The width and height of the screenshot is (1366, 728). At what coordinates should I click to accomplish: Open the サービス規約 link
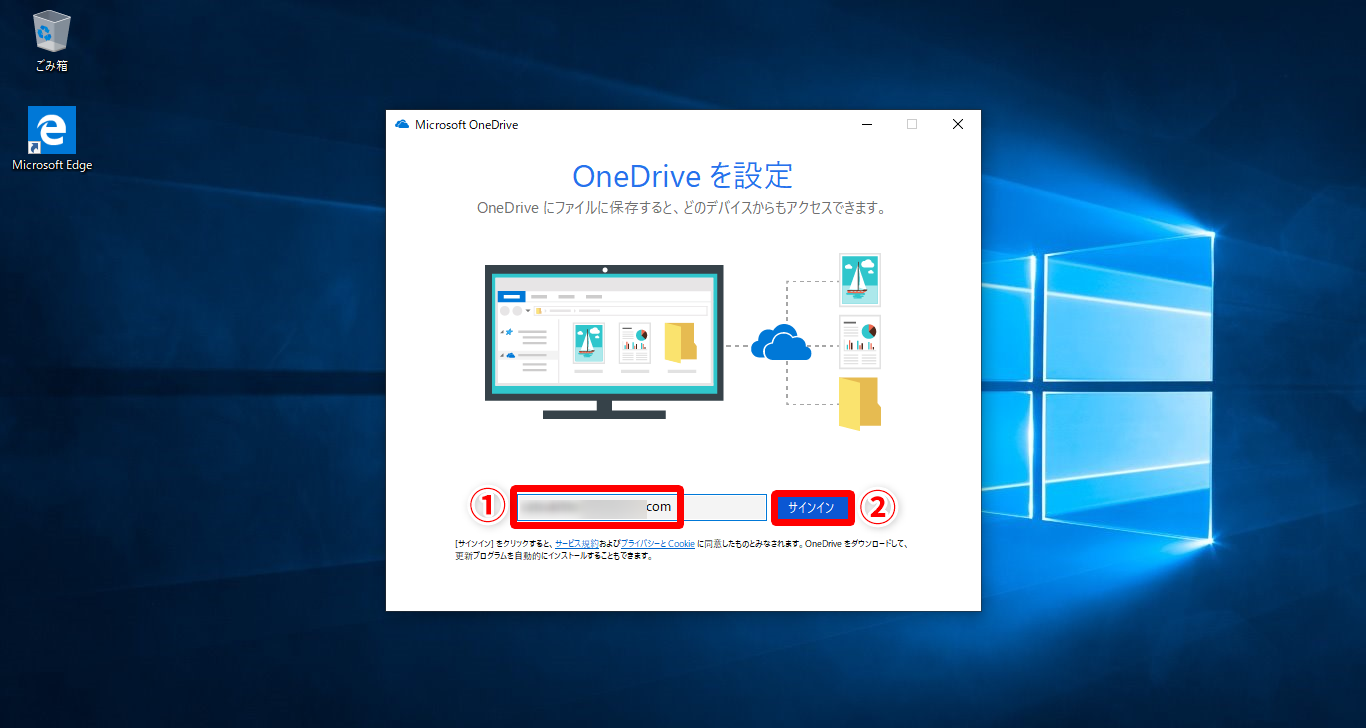[x=577, y=544]
